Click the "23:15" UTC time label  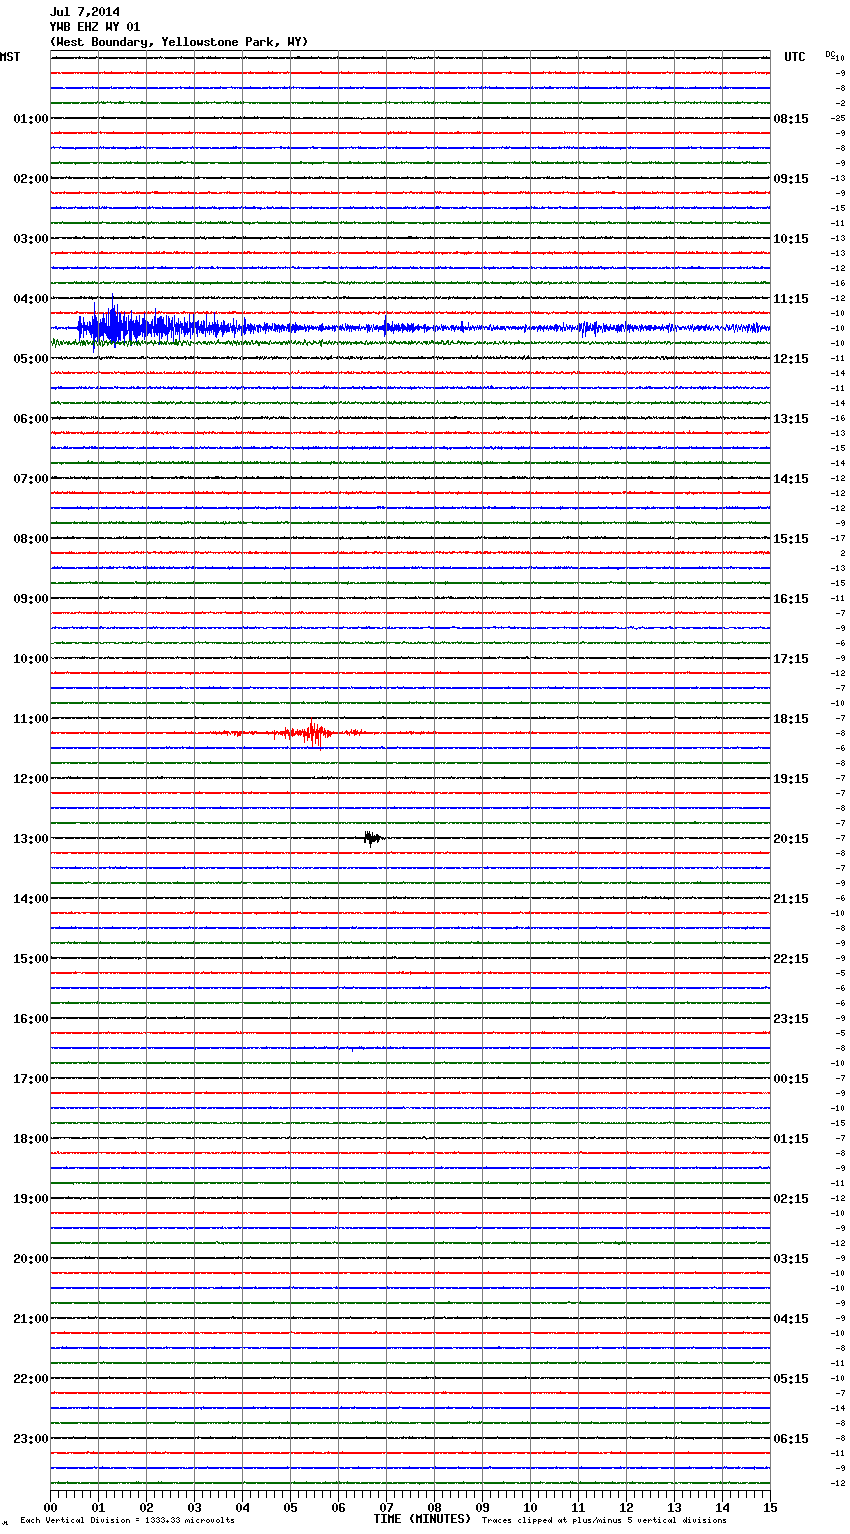(791, 1019)
